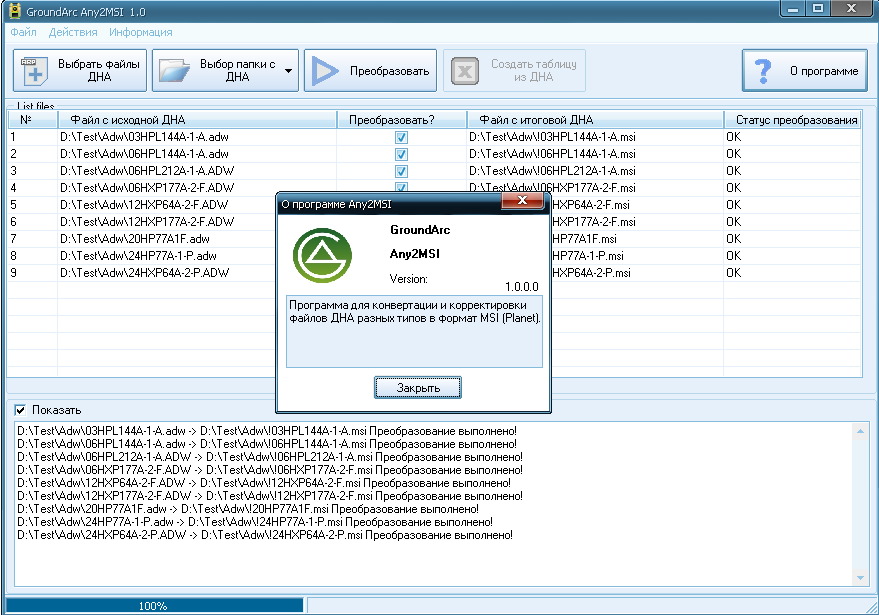Click the log line for 20HP77A1F.adw
This screenshot has height=615, width=879.
click(248, 509)
